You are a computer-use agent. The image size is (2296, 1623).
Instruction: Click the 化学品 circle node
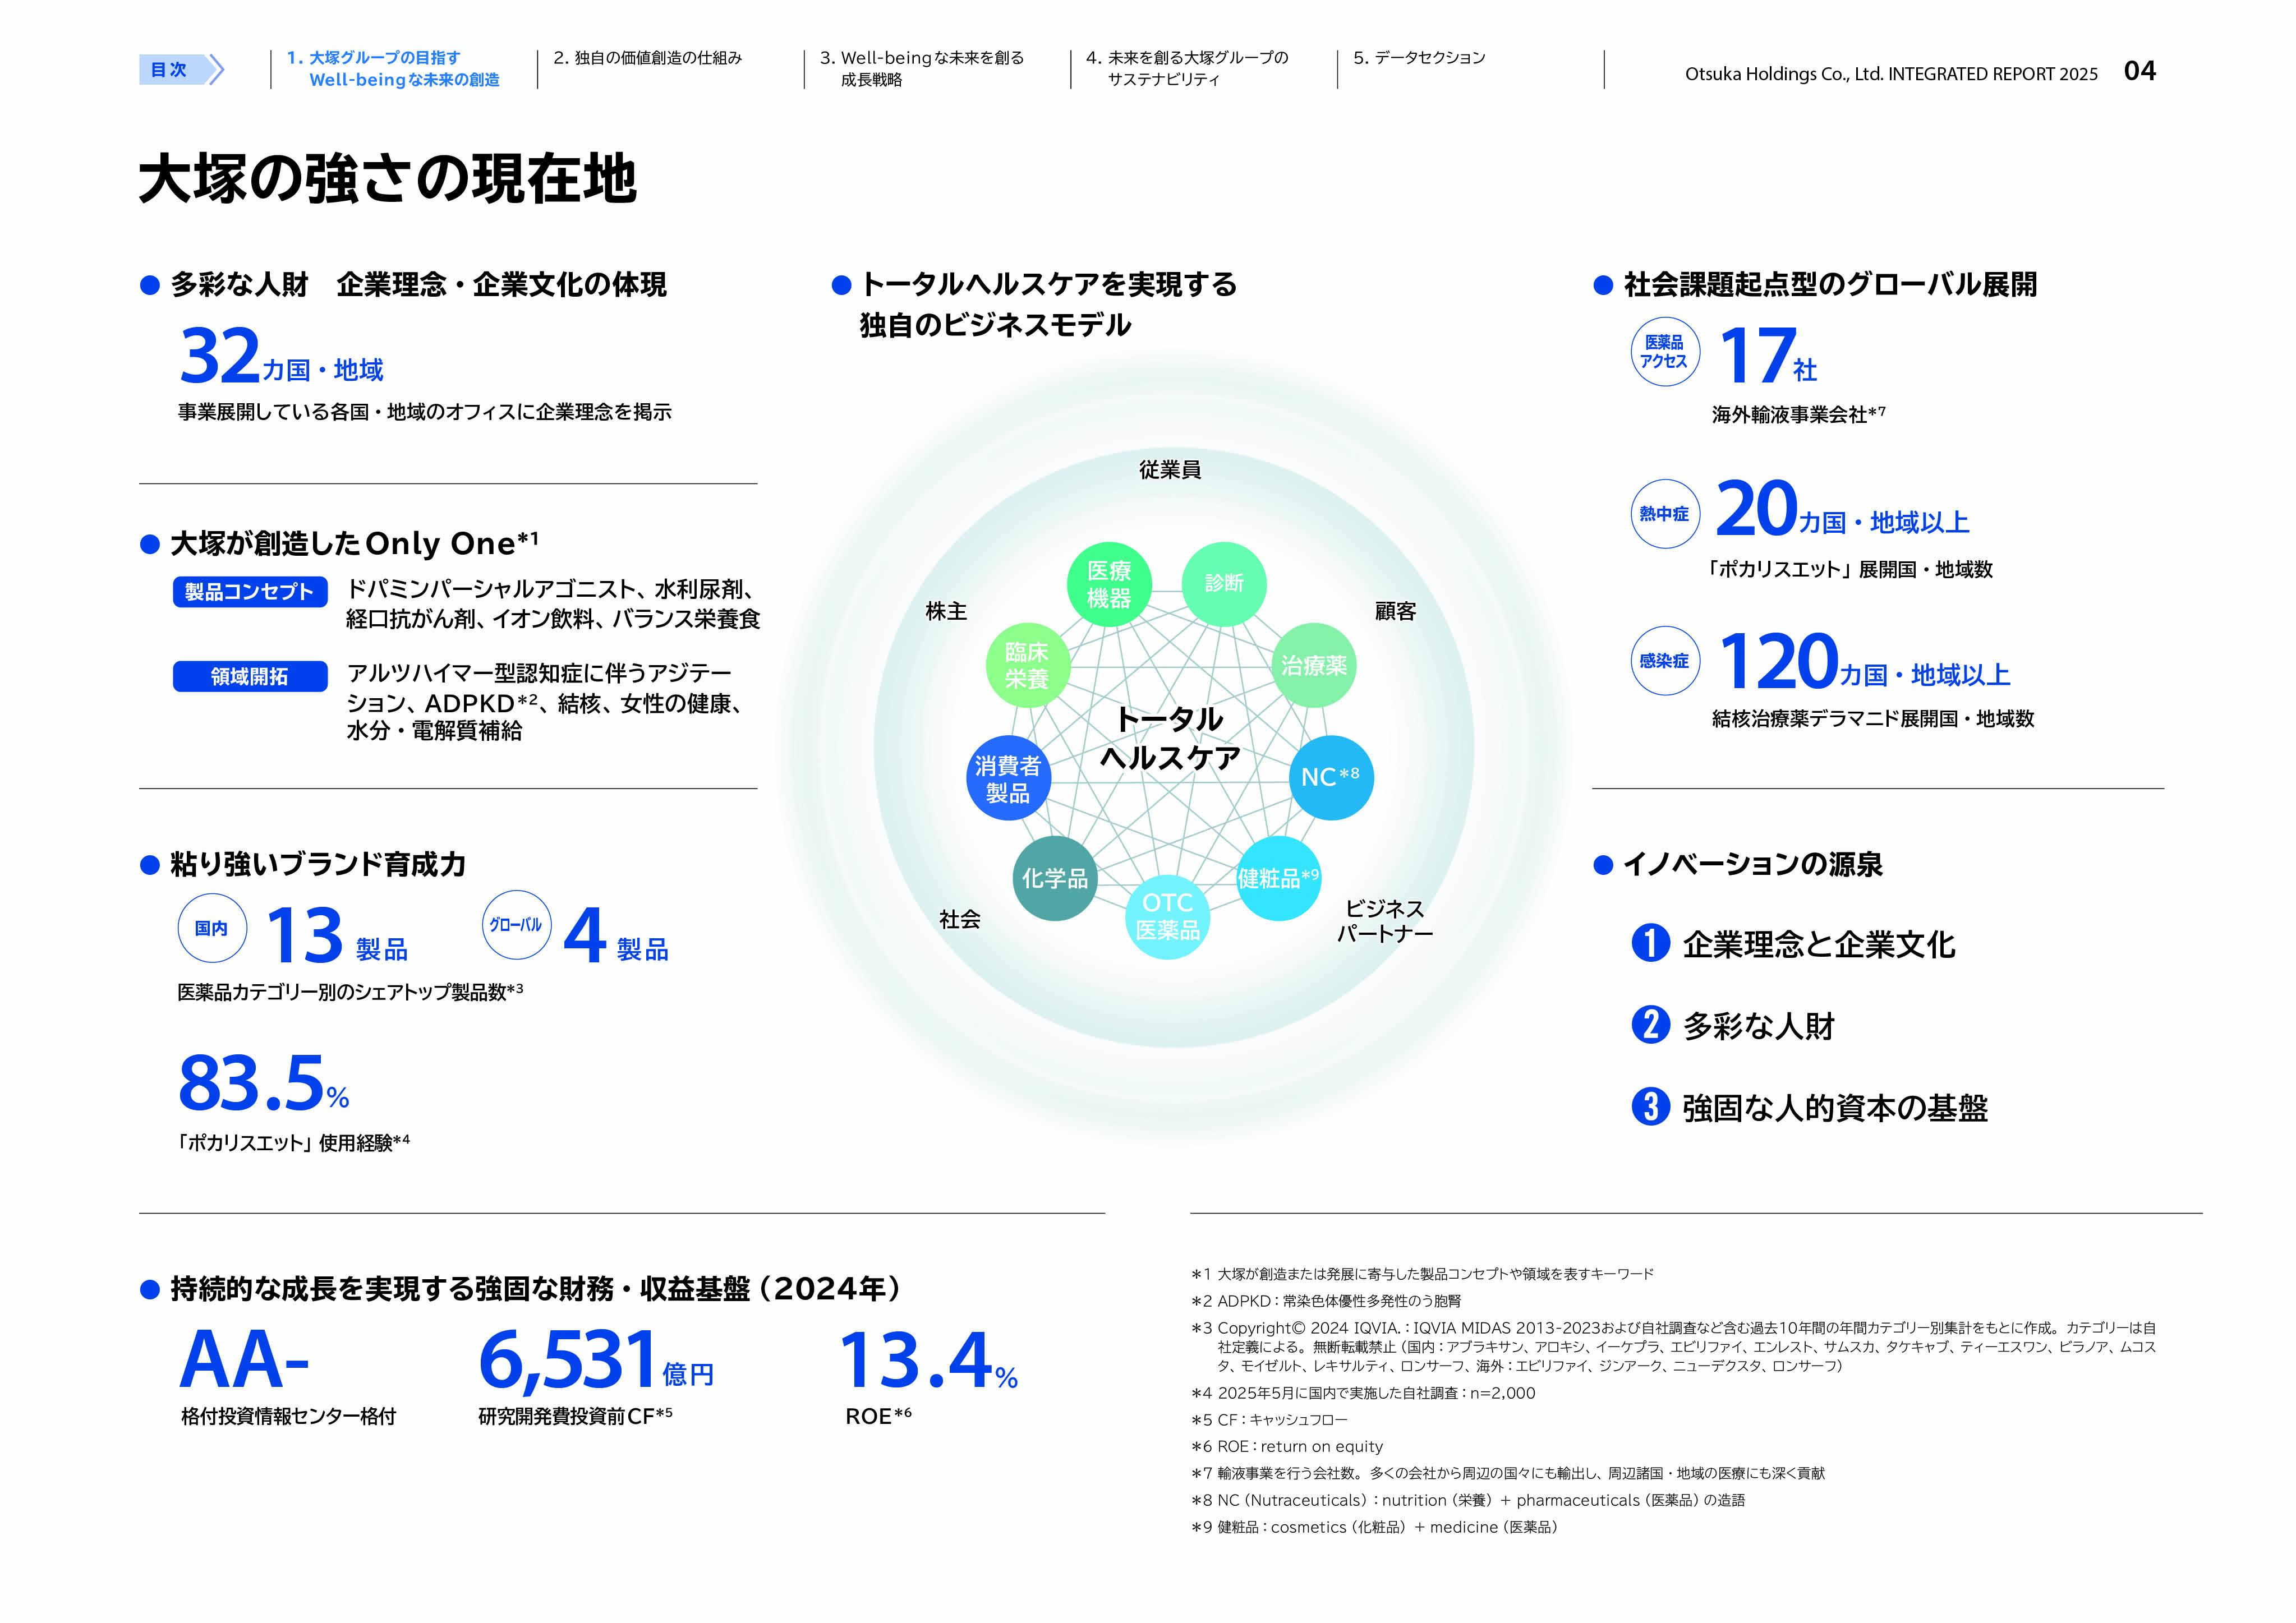1055,878
